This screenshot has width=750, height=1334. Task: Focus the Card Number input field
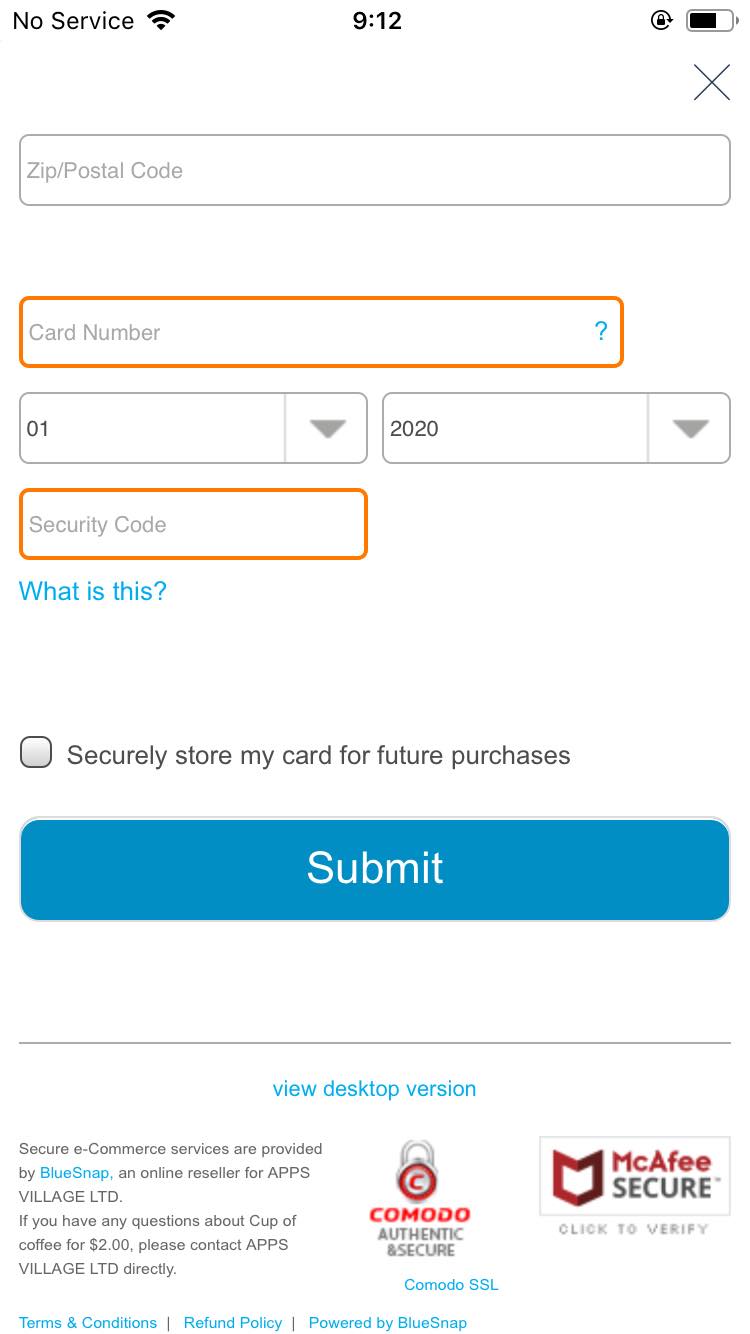click(300, 332)
